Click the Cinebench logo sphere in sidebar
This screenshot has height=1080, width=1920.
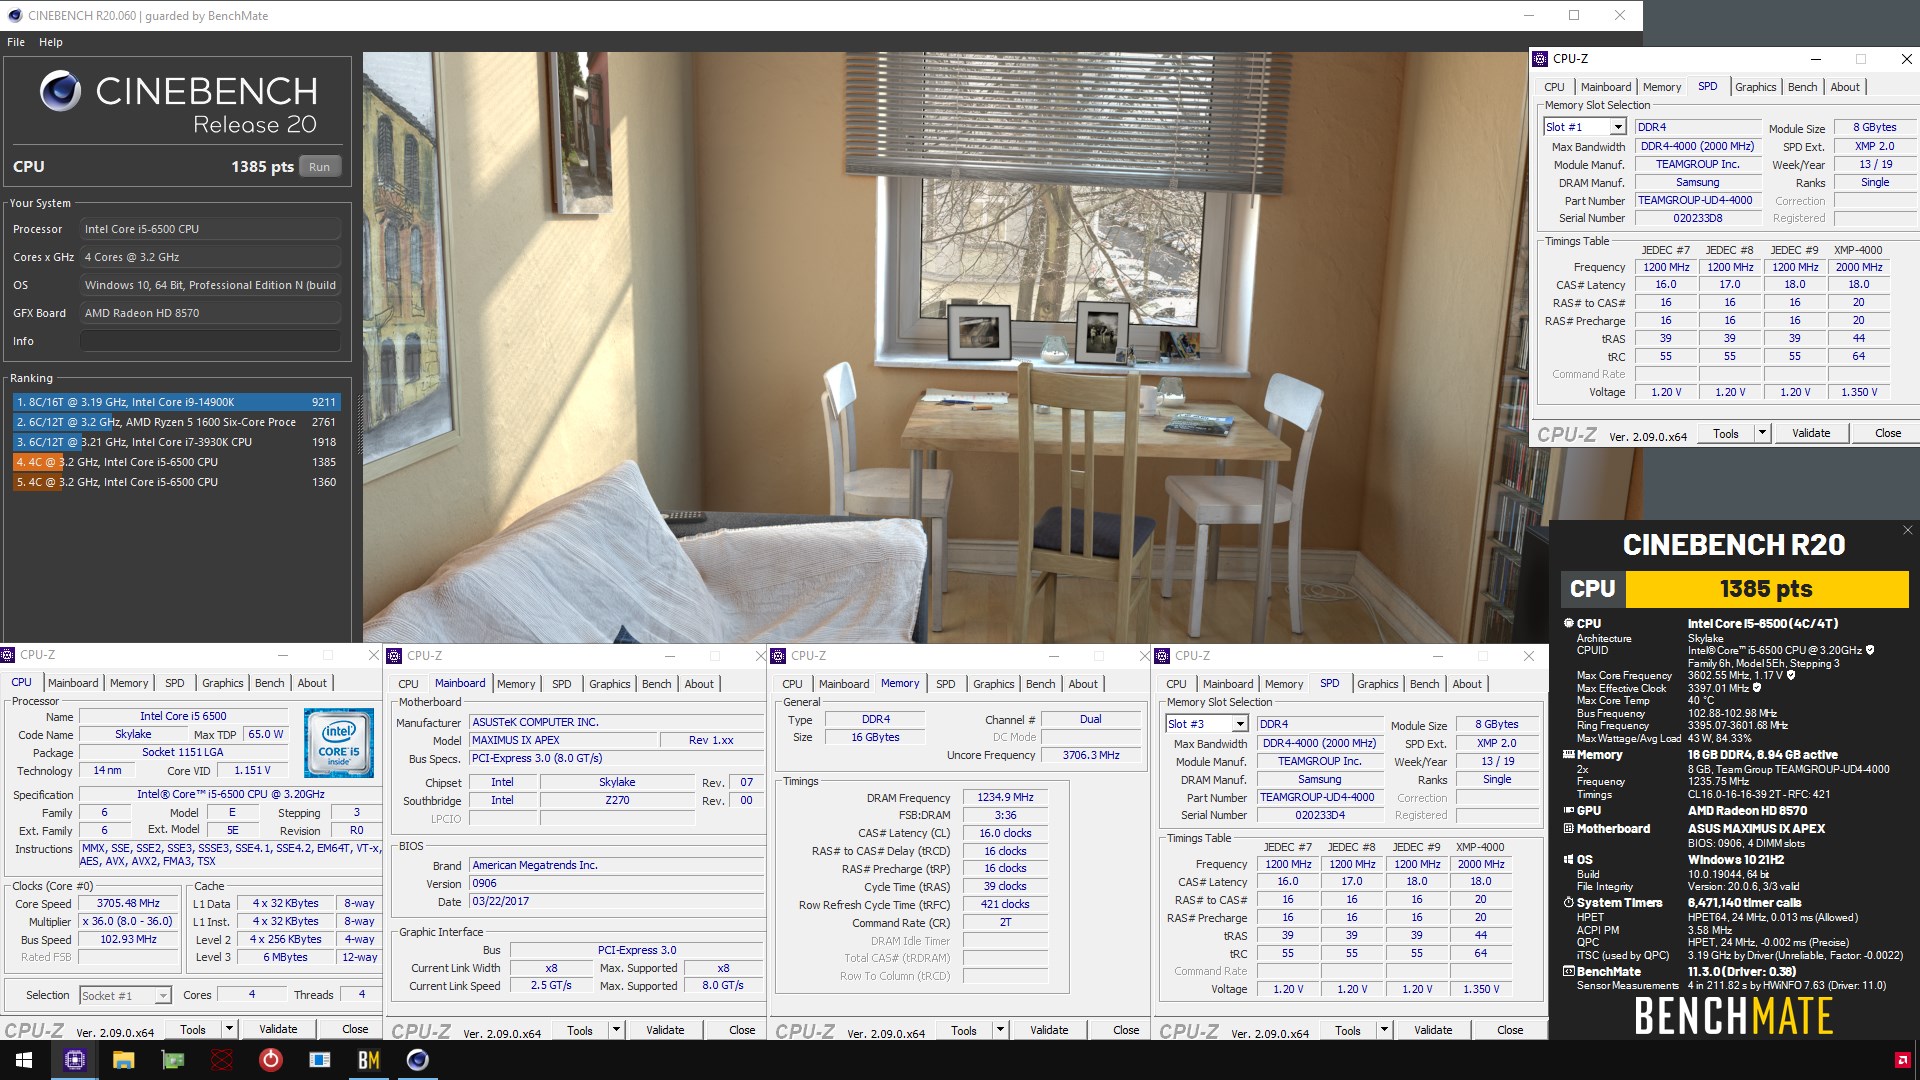(61, 92)
